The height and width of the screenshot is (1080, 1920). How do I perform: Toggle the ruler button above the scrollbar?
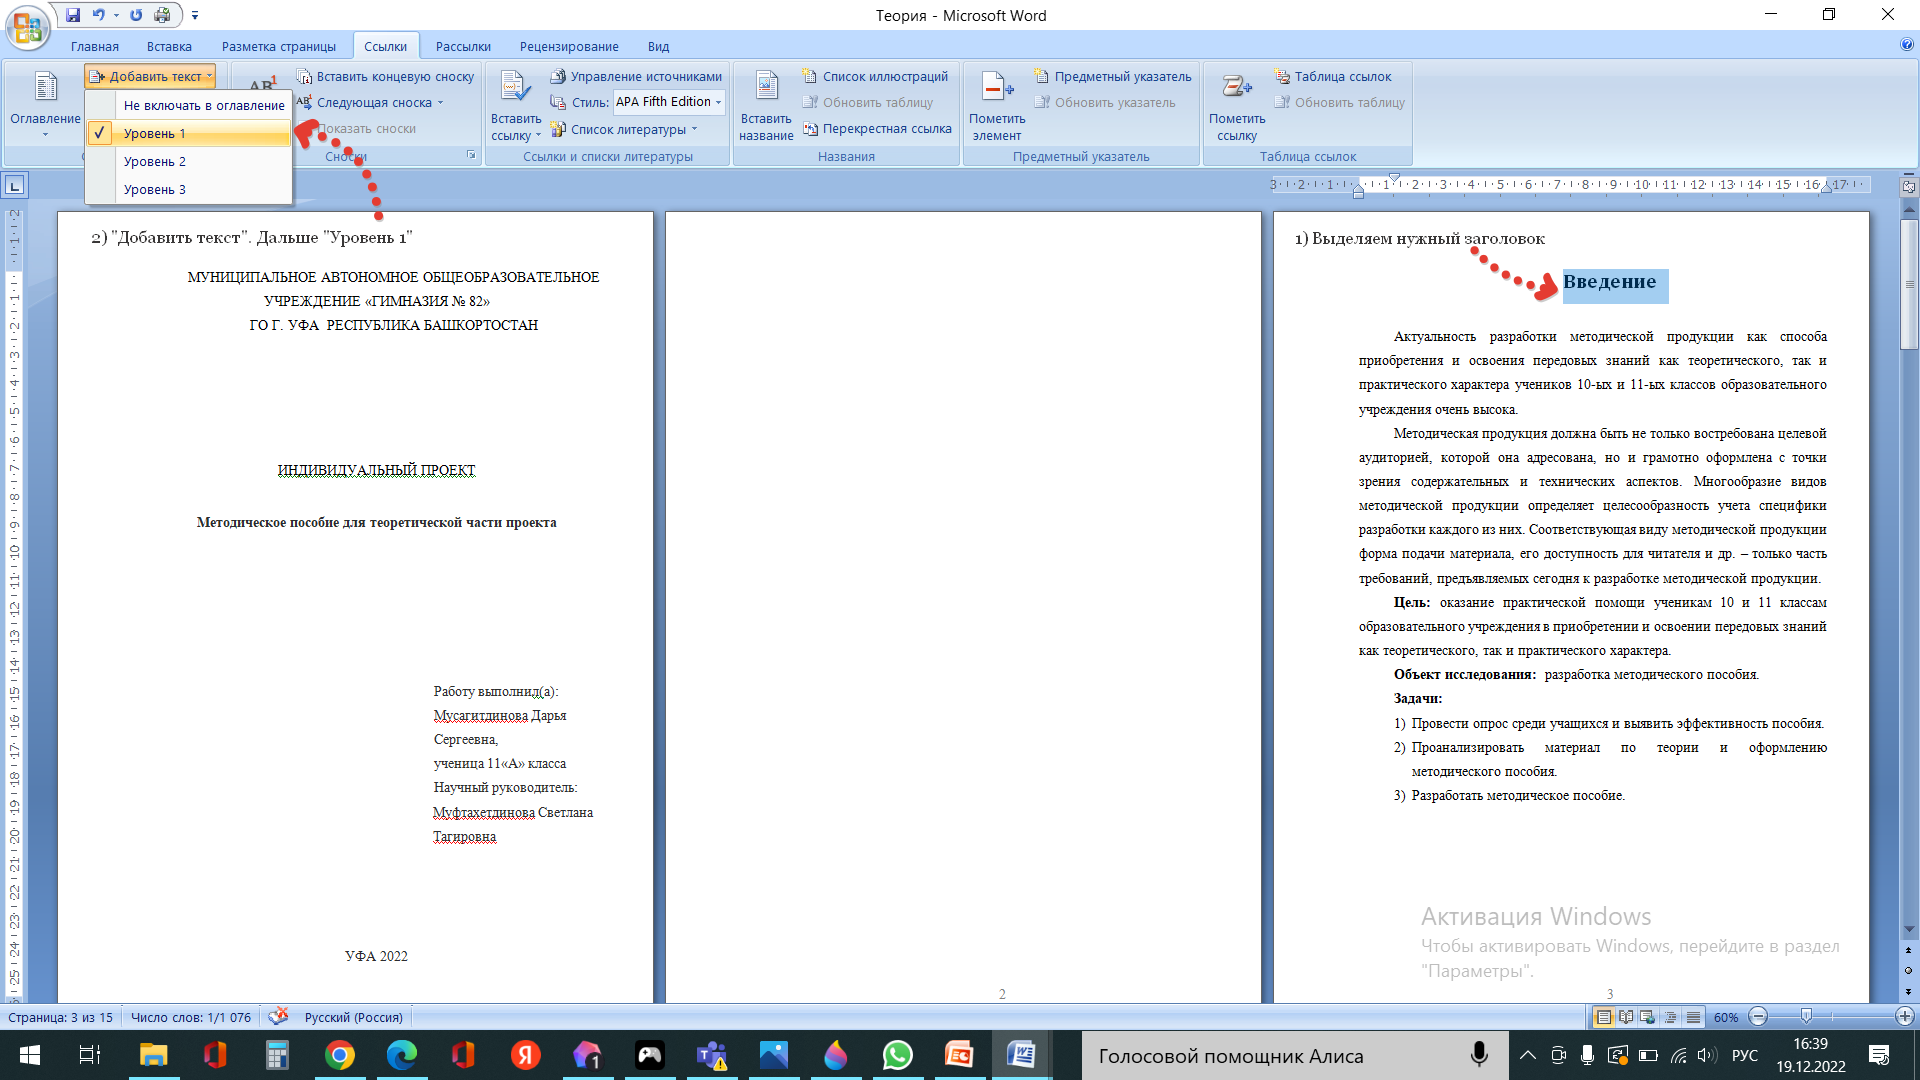pos(1908,186)
